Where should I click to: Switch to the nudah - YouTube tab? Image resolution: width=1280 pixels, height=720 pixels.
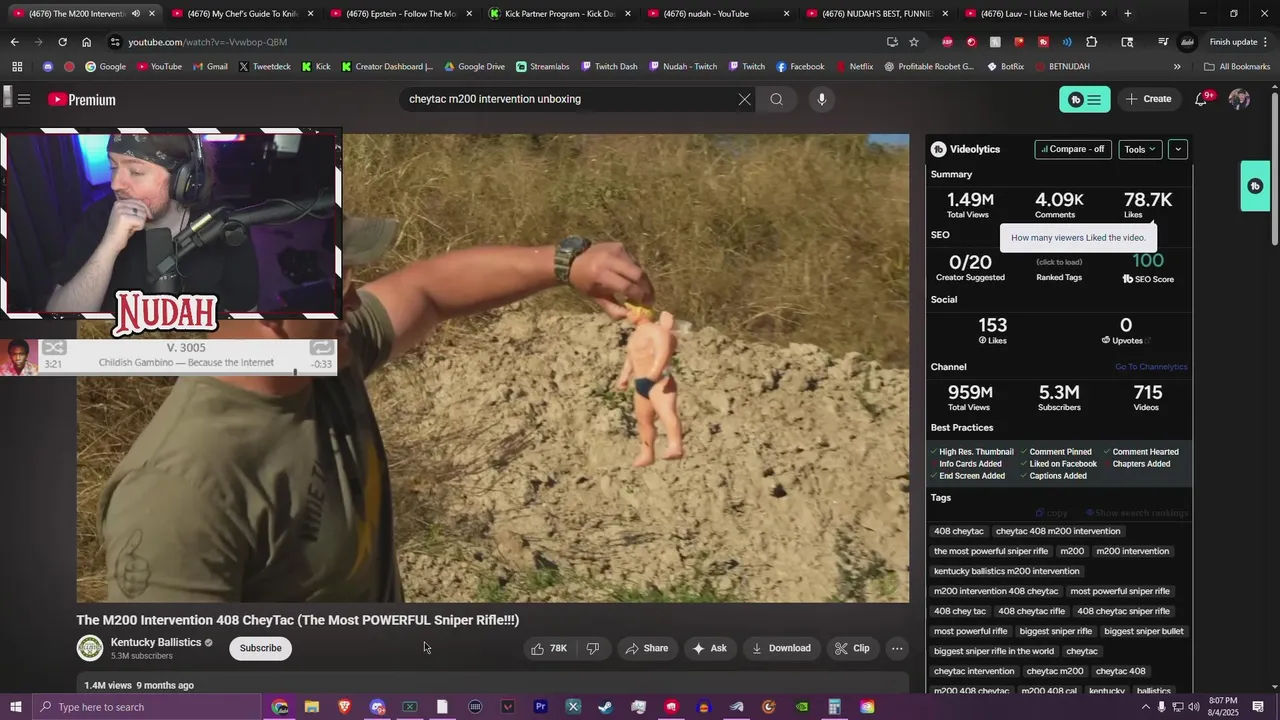click(x=718, y=14)
